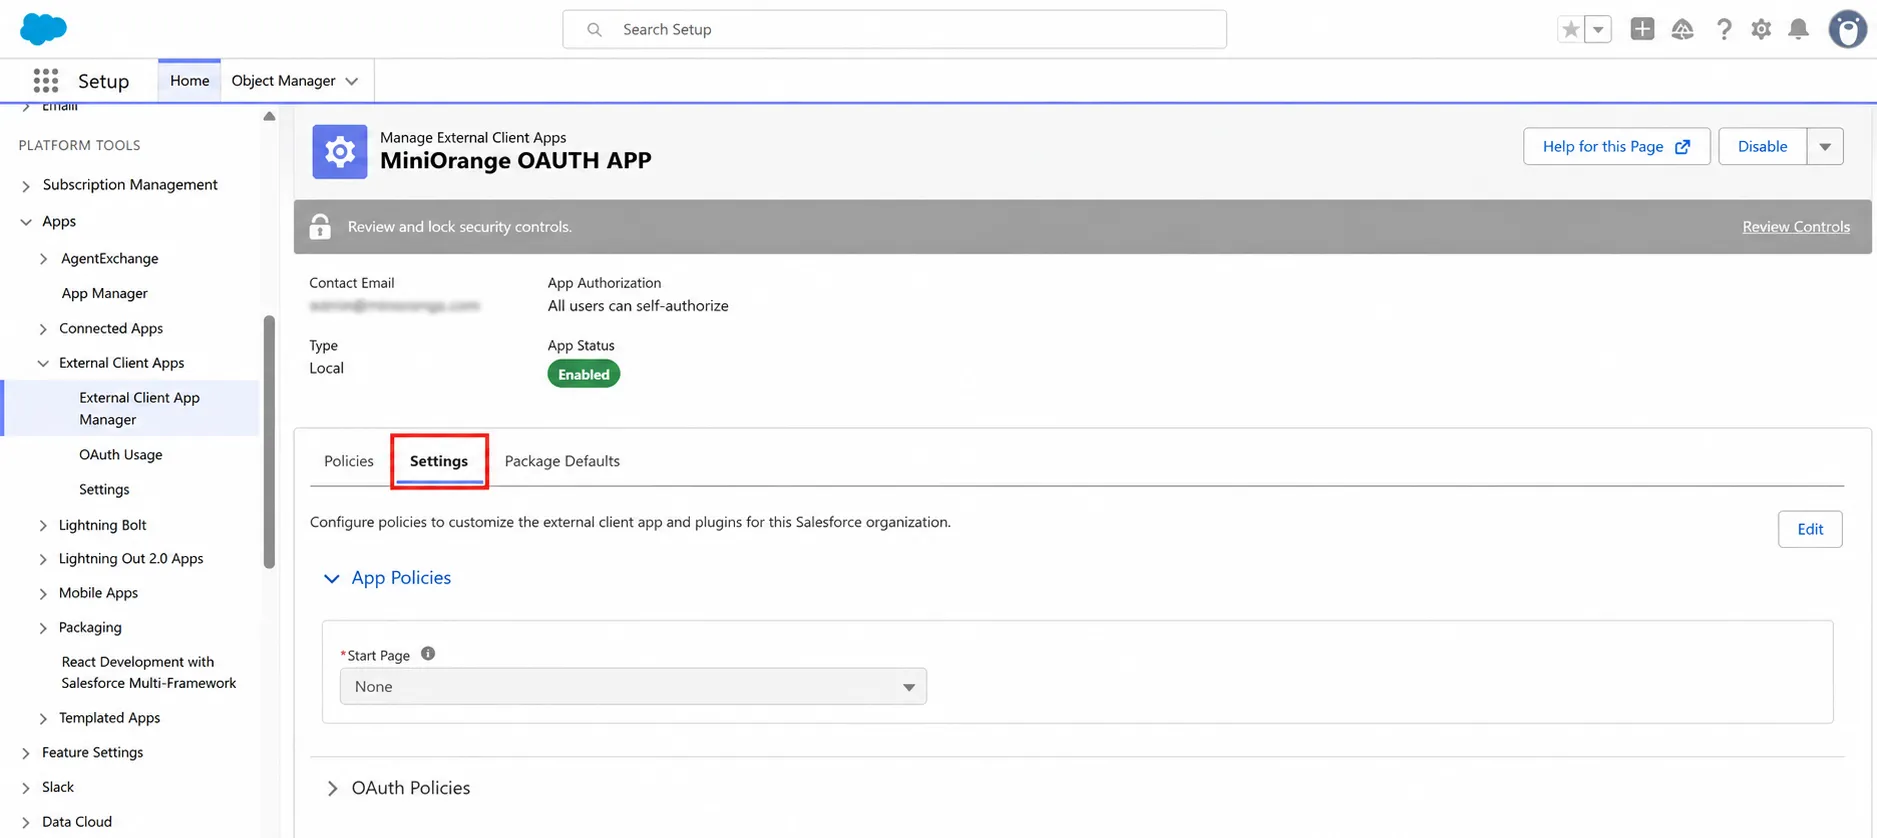Open Global Actions plus icon
1877x838 pixels.
click(1642, 29)
